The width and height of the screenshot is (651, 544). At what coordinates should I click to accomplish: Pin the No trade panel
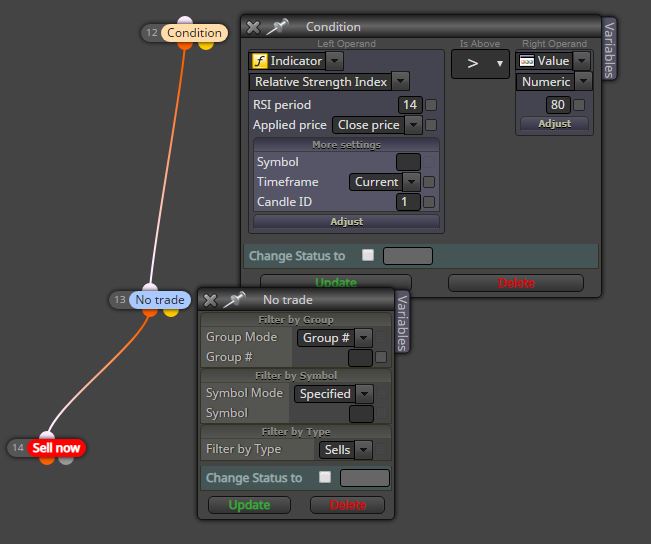(x=234, y=299)
